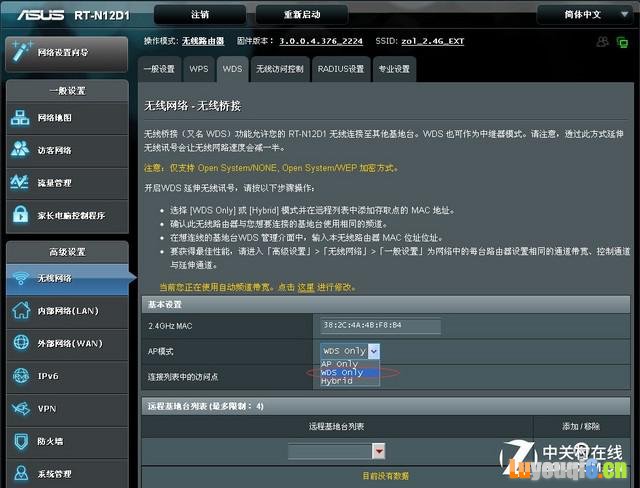Click the SSID zol_2.4G_EXT link
This screenshot has width=640, height=488.
click(x=433, y=41)
